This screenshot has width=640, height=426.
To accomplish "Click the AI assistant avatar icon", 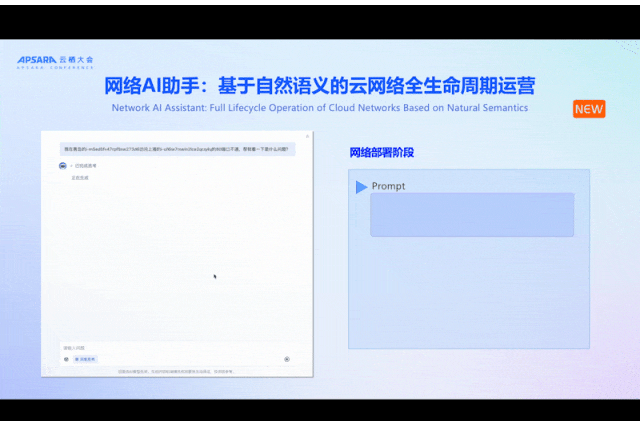I will [63, 166].
